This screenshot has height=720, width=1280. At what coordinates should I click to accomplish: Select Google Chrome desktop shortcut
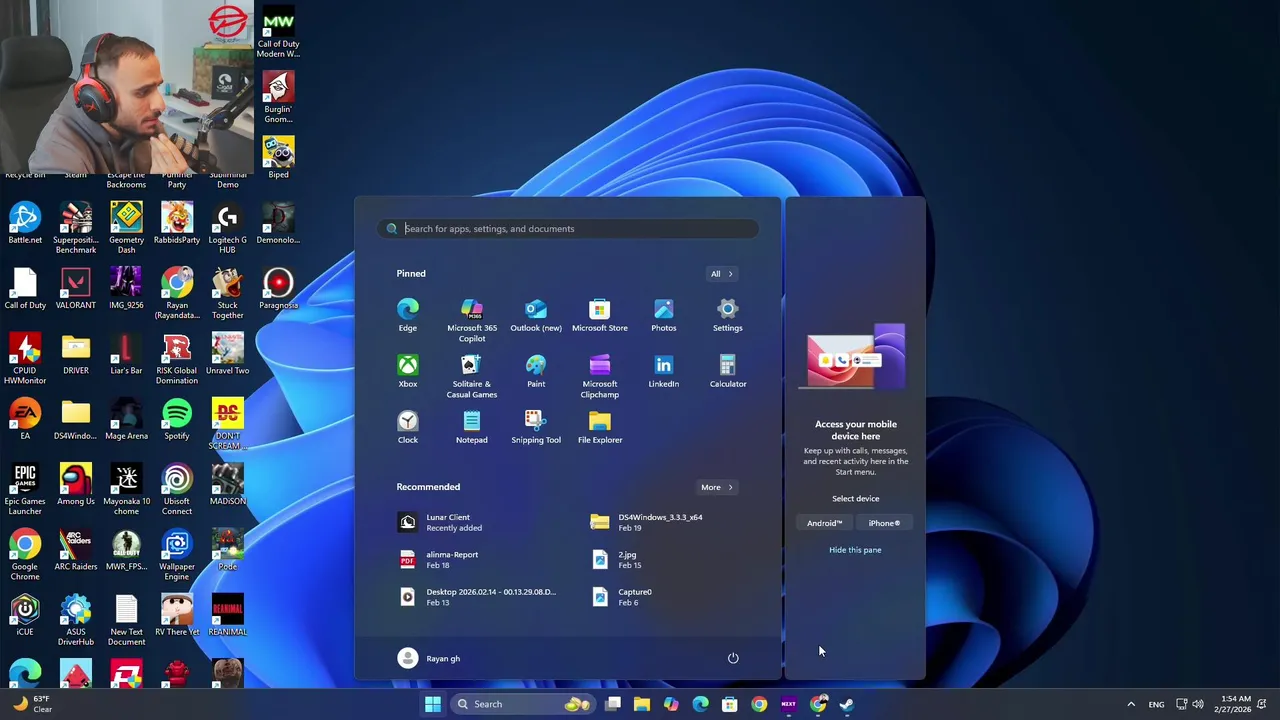25,555
